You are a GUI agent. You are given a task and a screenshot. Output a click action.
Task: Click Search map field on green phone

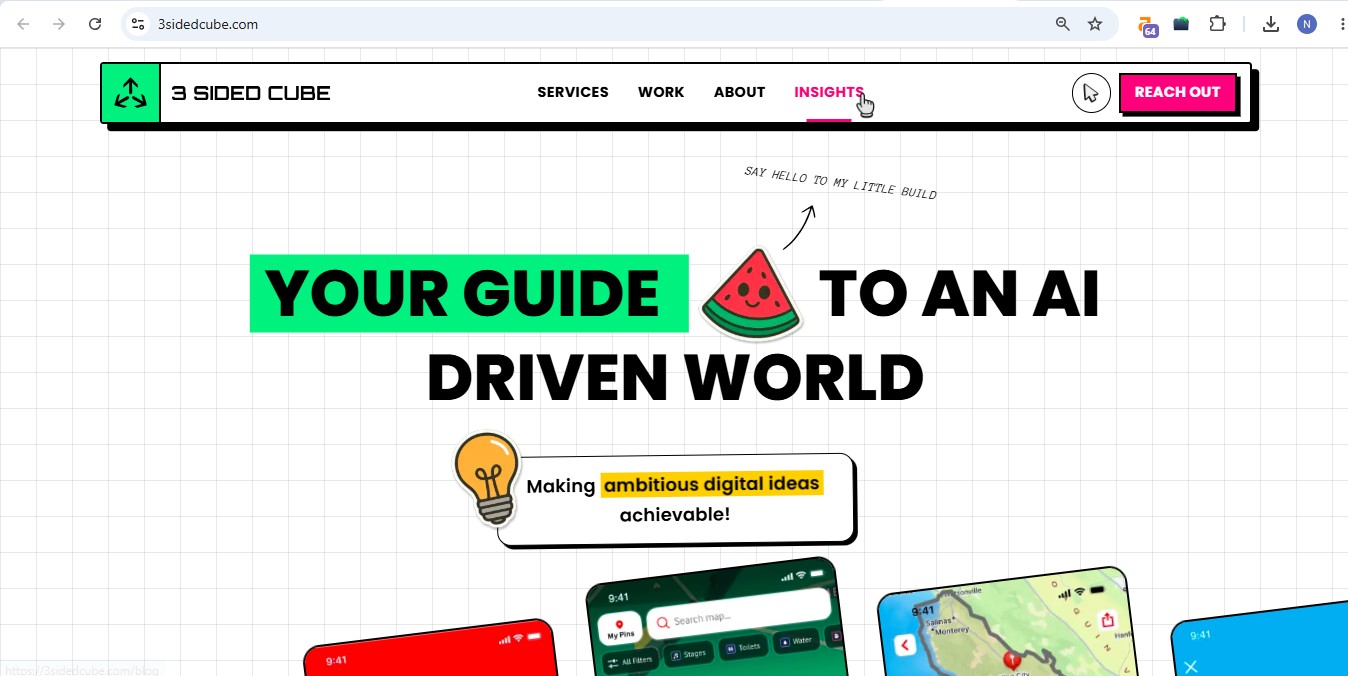[738, 616]
